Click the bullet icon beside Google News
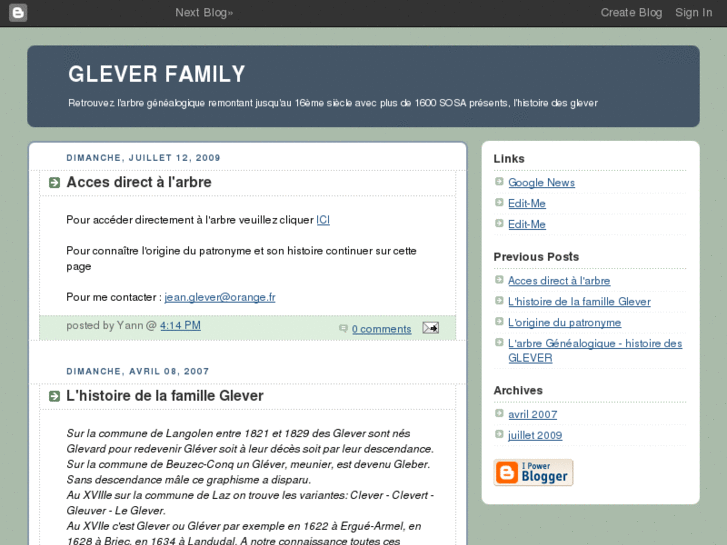The image size is (727, 545). tap(499, 181)
